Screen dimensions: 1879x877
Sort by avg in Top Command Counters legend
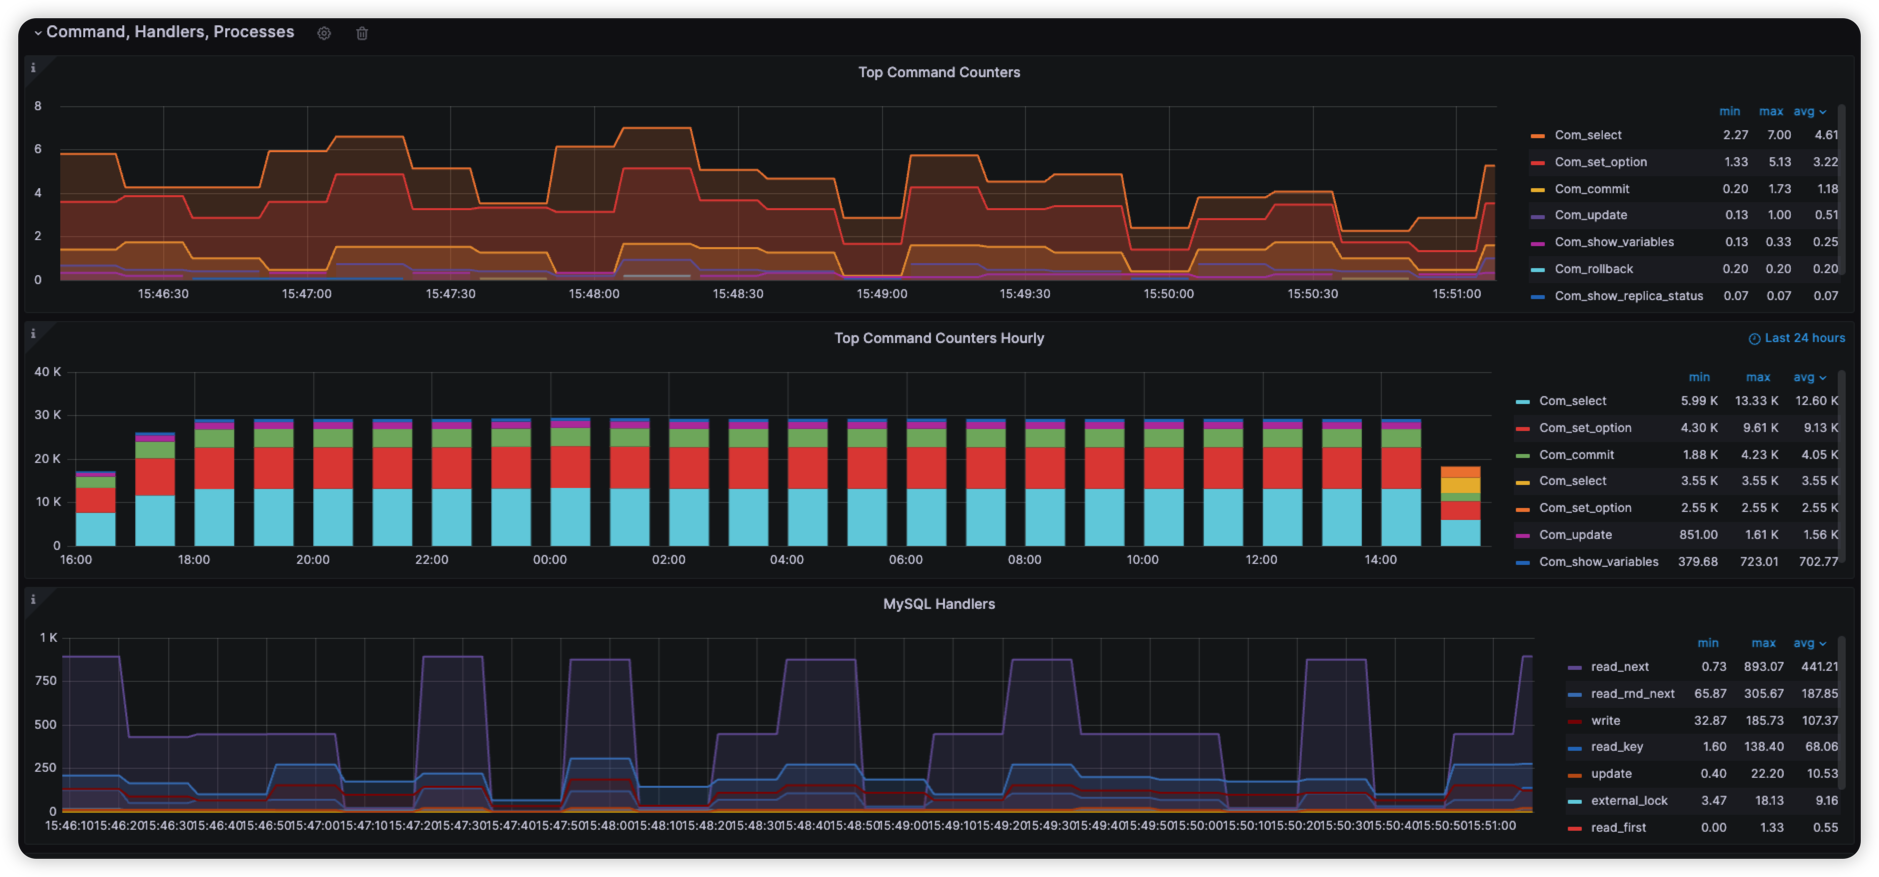pyautogui.click(x=1810, y=111)
